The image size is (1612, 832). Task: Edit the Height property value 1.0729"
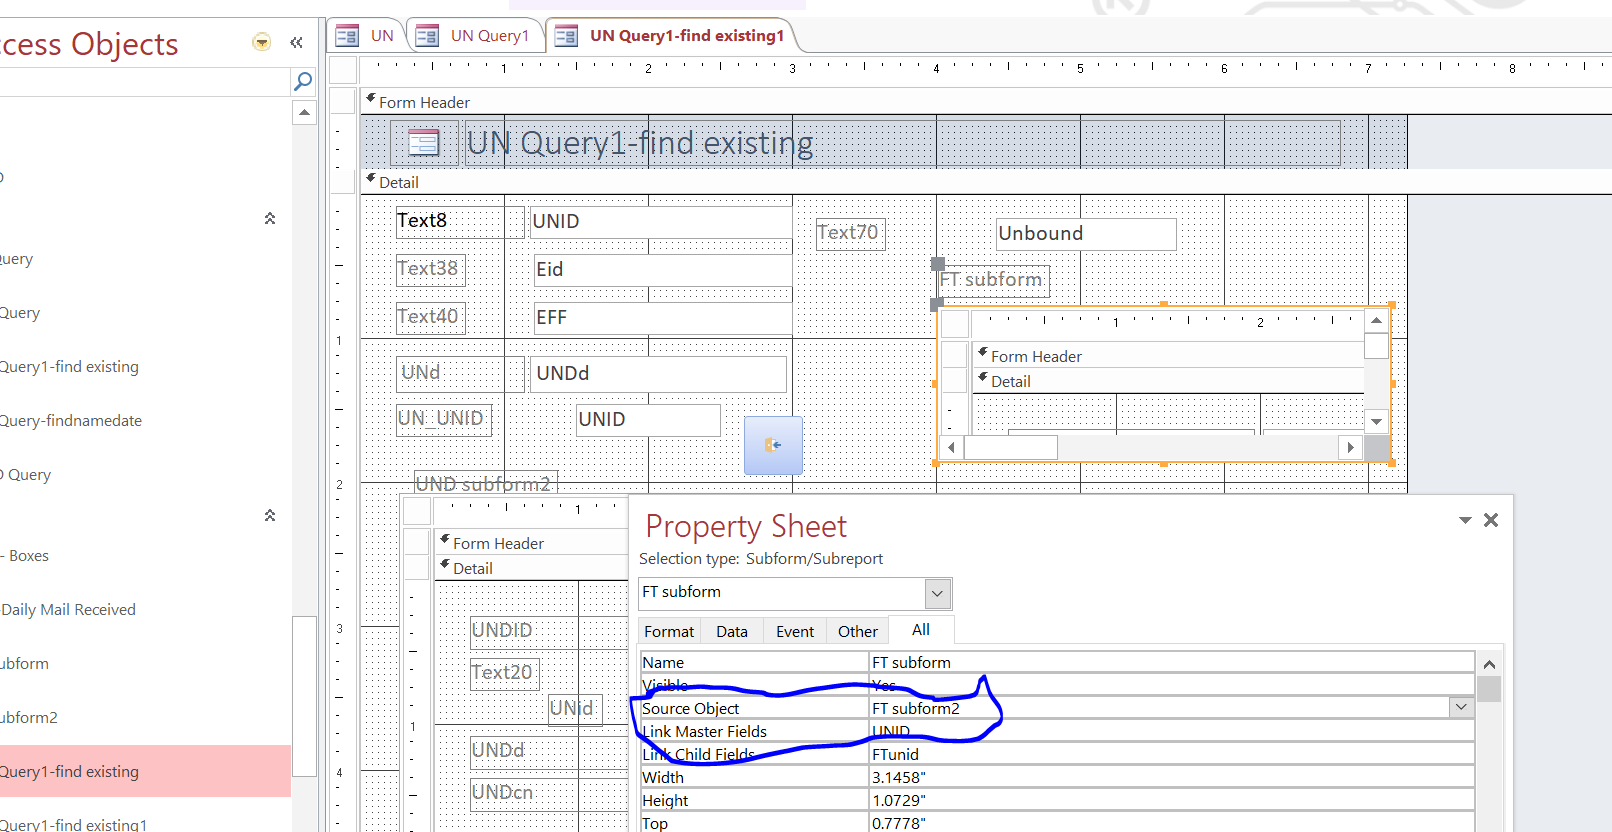coord(1171,800)
